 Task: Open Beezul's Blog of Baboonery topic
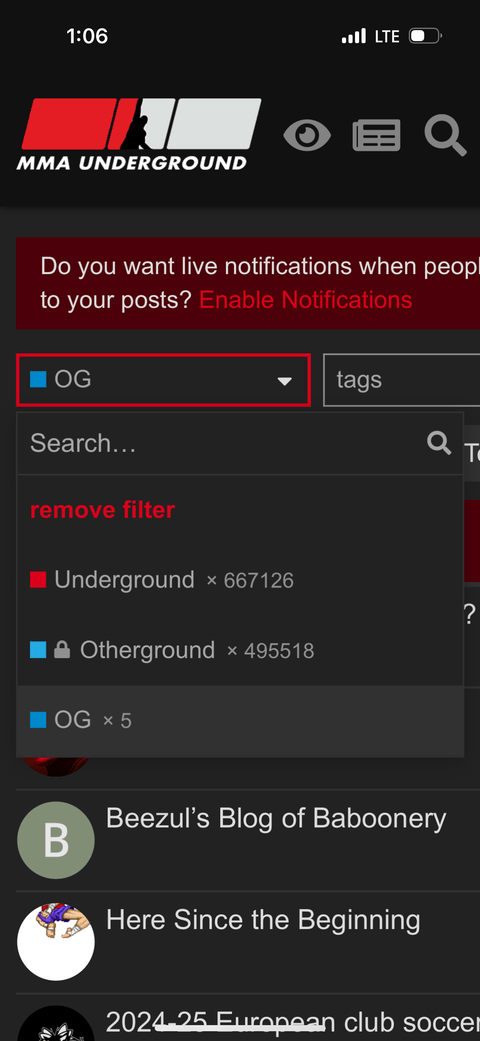(x=276, y=819)
